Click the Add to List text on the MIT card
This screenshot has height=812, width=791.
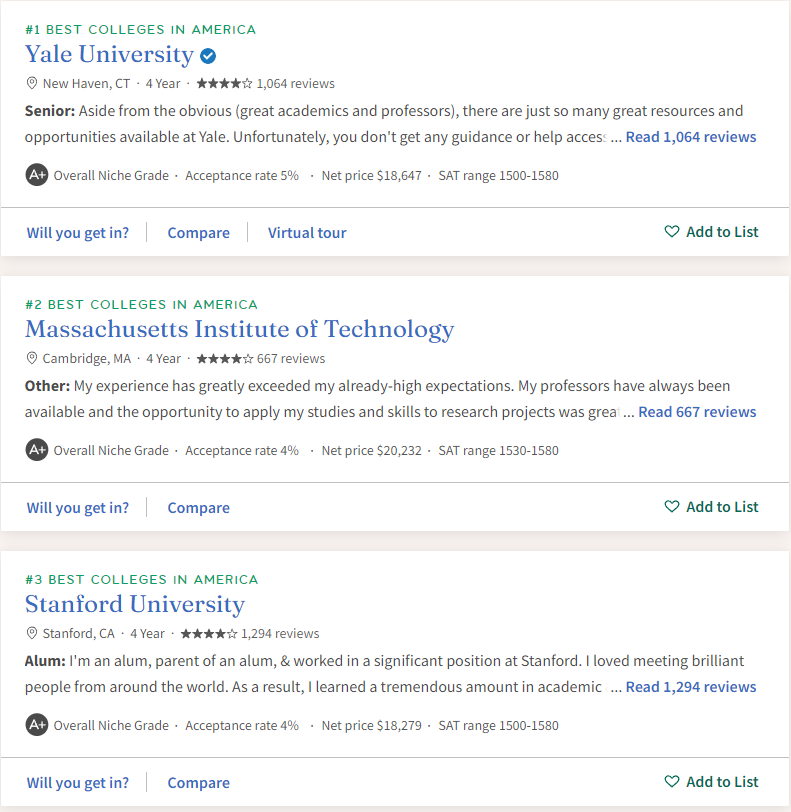coord(722,506)
